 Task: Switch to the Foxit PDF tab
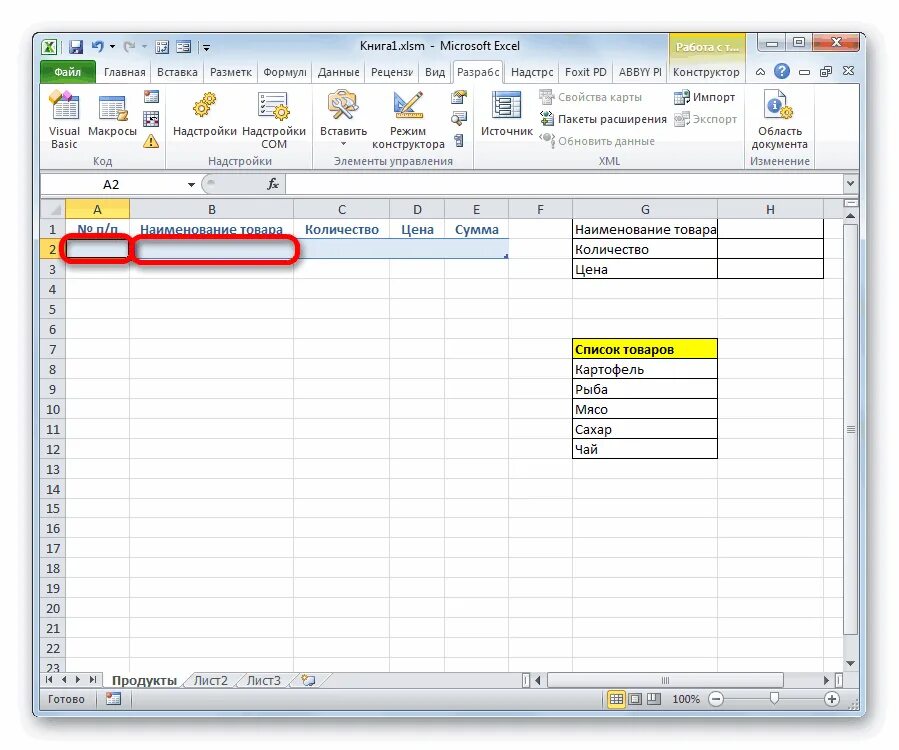click(585, 72)
